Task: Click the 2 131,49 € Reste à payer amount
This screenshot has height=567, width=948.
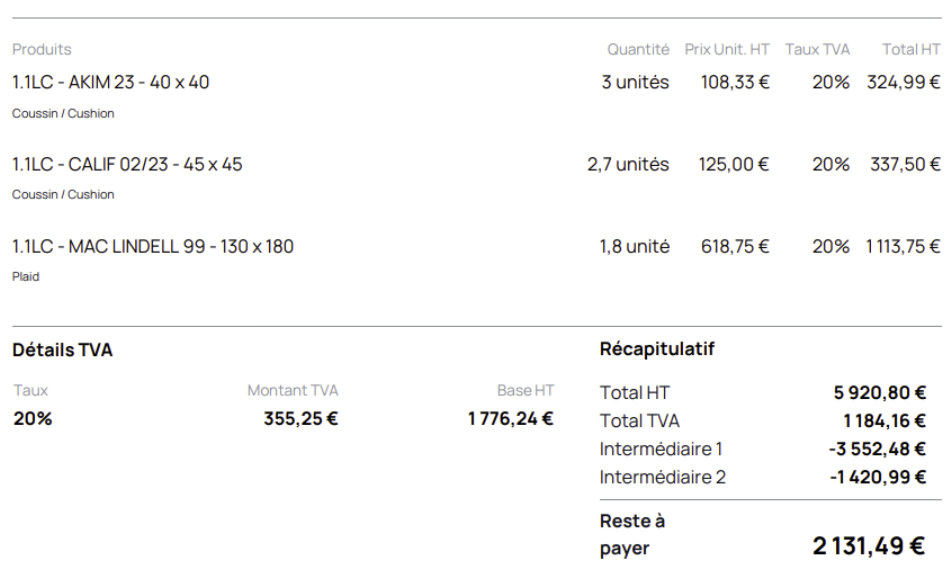Action: tap(868, 545)
